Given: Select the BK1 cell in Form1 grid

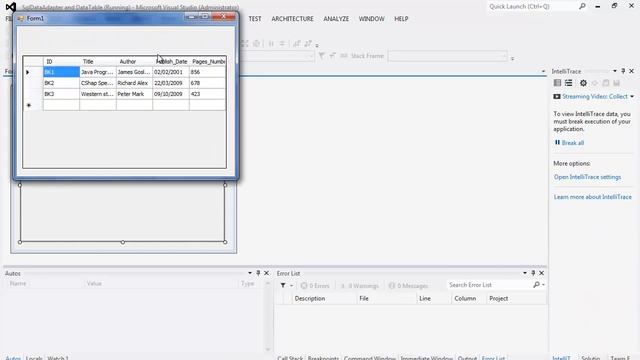Looking at the screenshot, I should 61,72.
